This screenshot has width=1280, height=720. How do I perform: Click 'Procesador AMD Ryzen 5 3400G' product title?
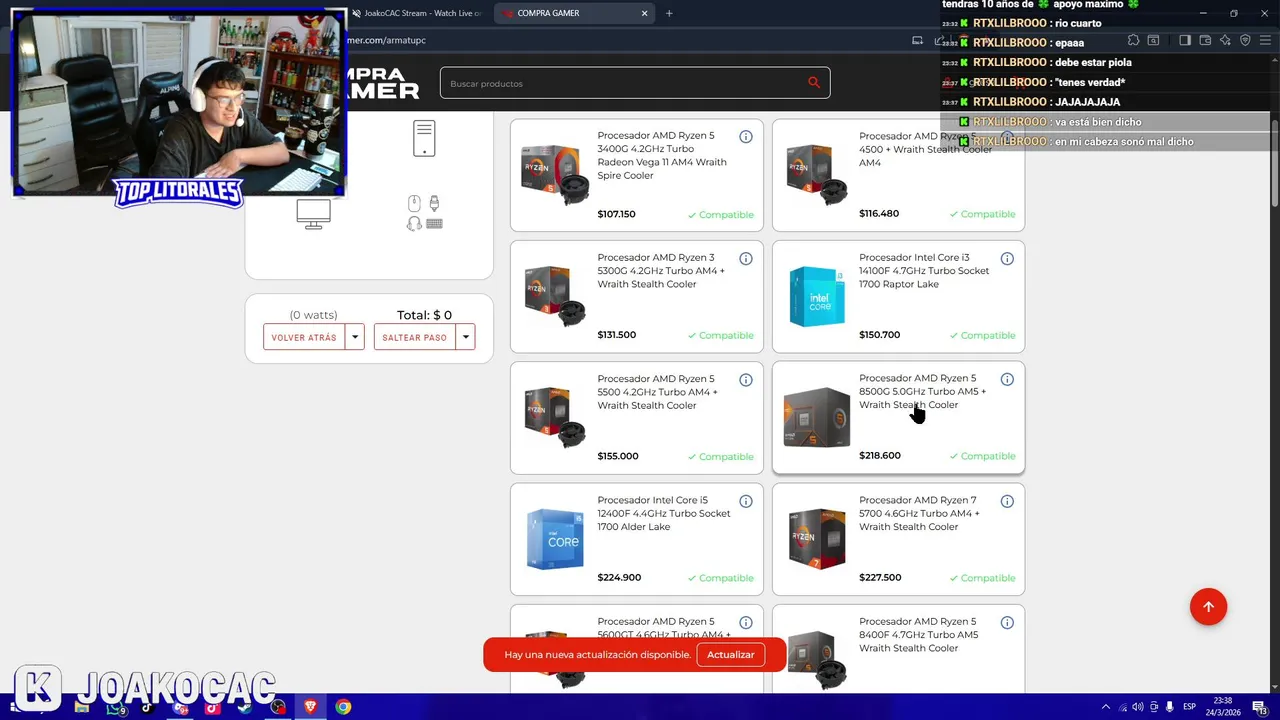tap(662, 155)
